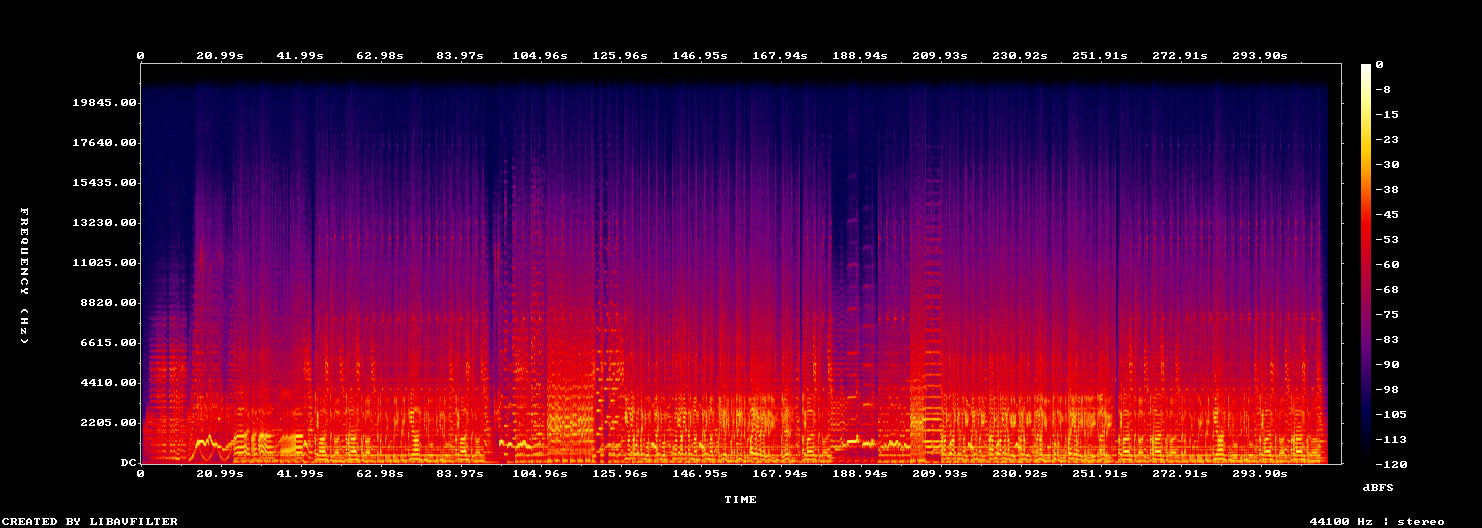Screen dimensions: 1482x528
Task: Click 167.94s on the bottom time axis
Action: coord(779,473)
